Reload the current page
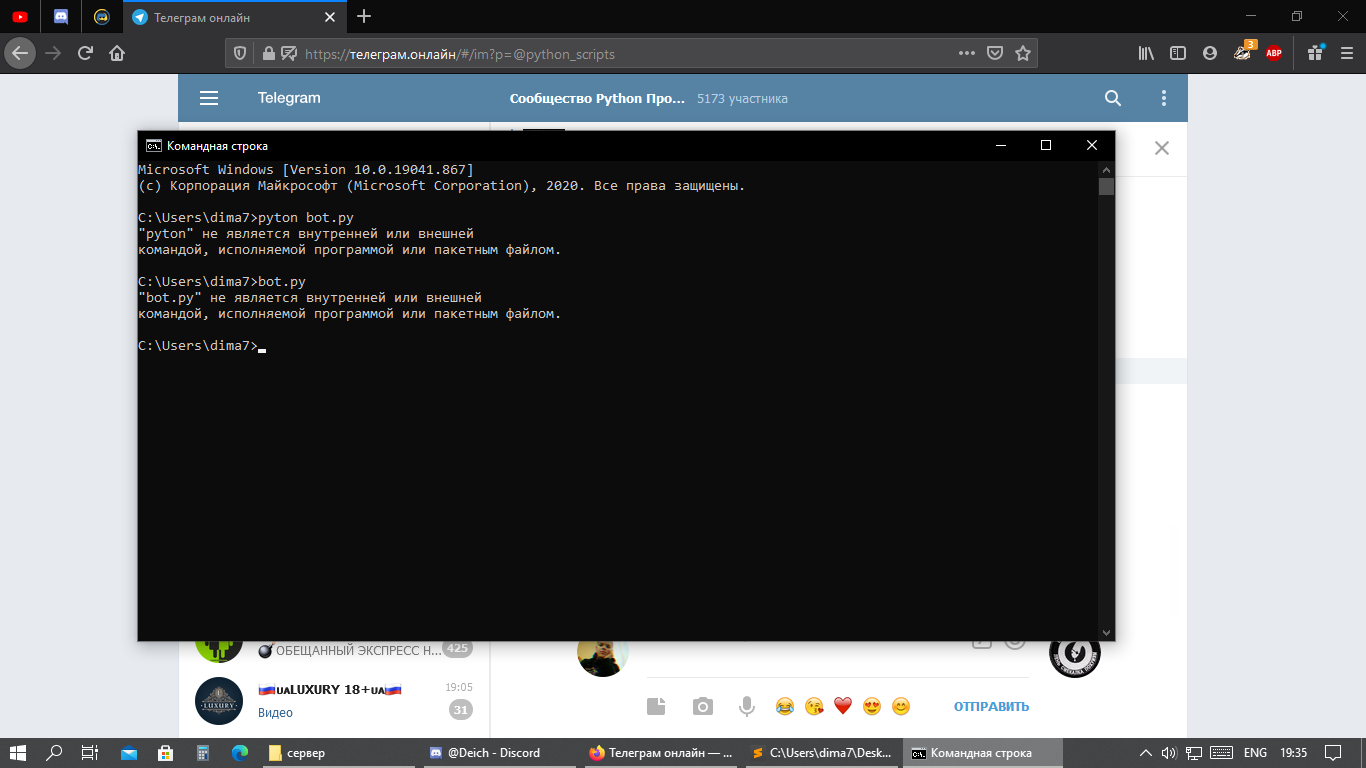 tap(86, 53)
